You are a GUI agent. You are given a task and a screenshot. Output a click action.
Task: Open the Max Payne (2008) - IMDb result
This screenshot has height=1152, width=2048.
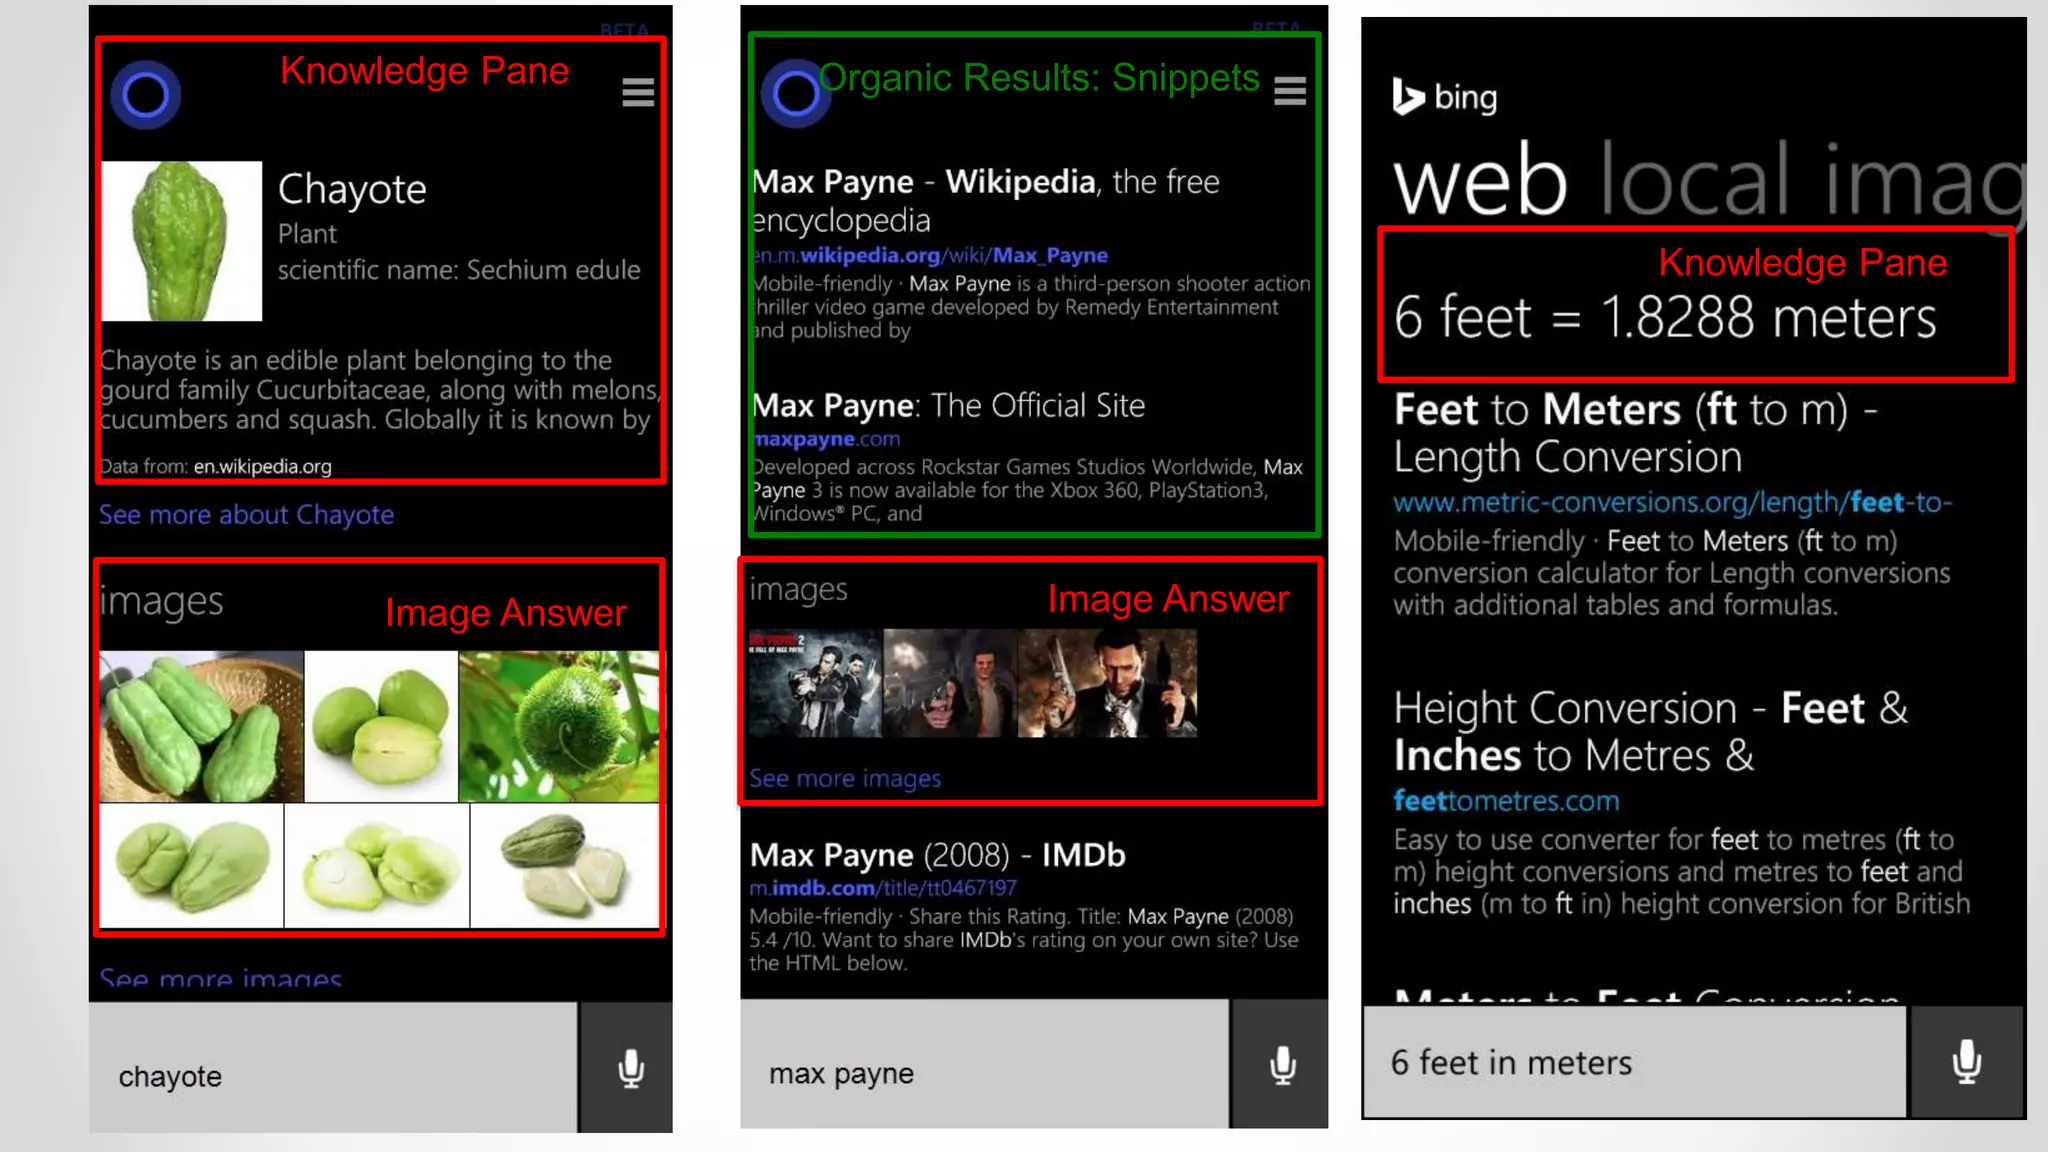coord(937,855)
